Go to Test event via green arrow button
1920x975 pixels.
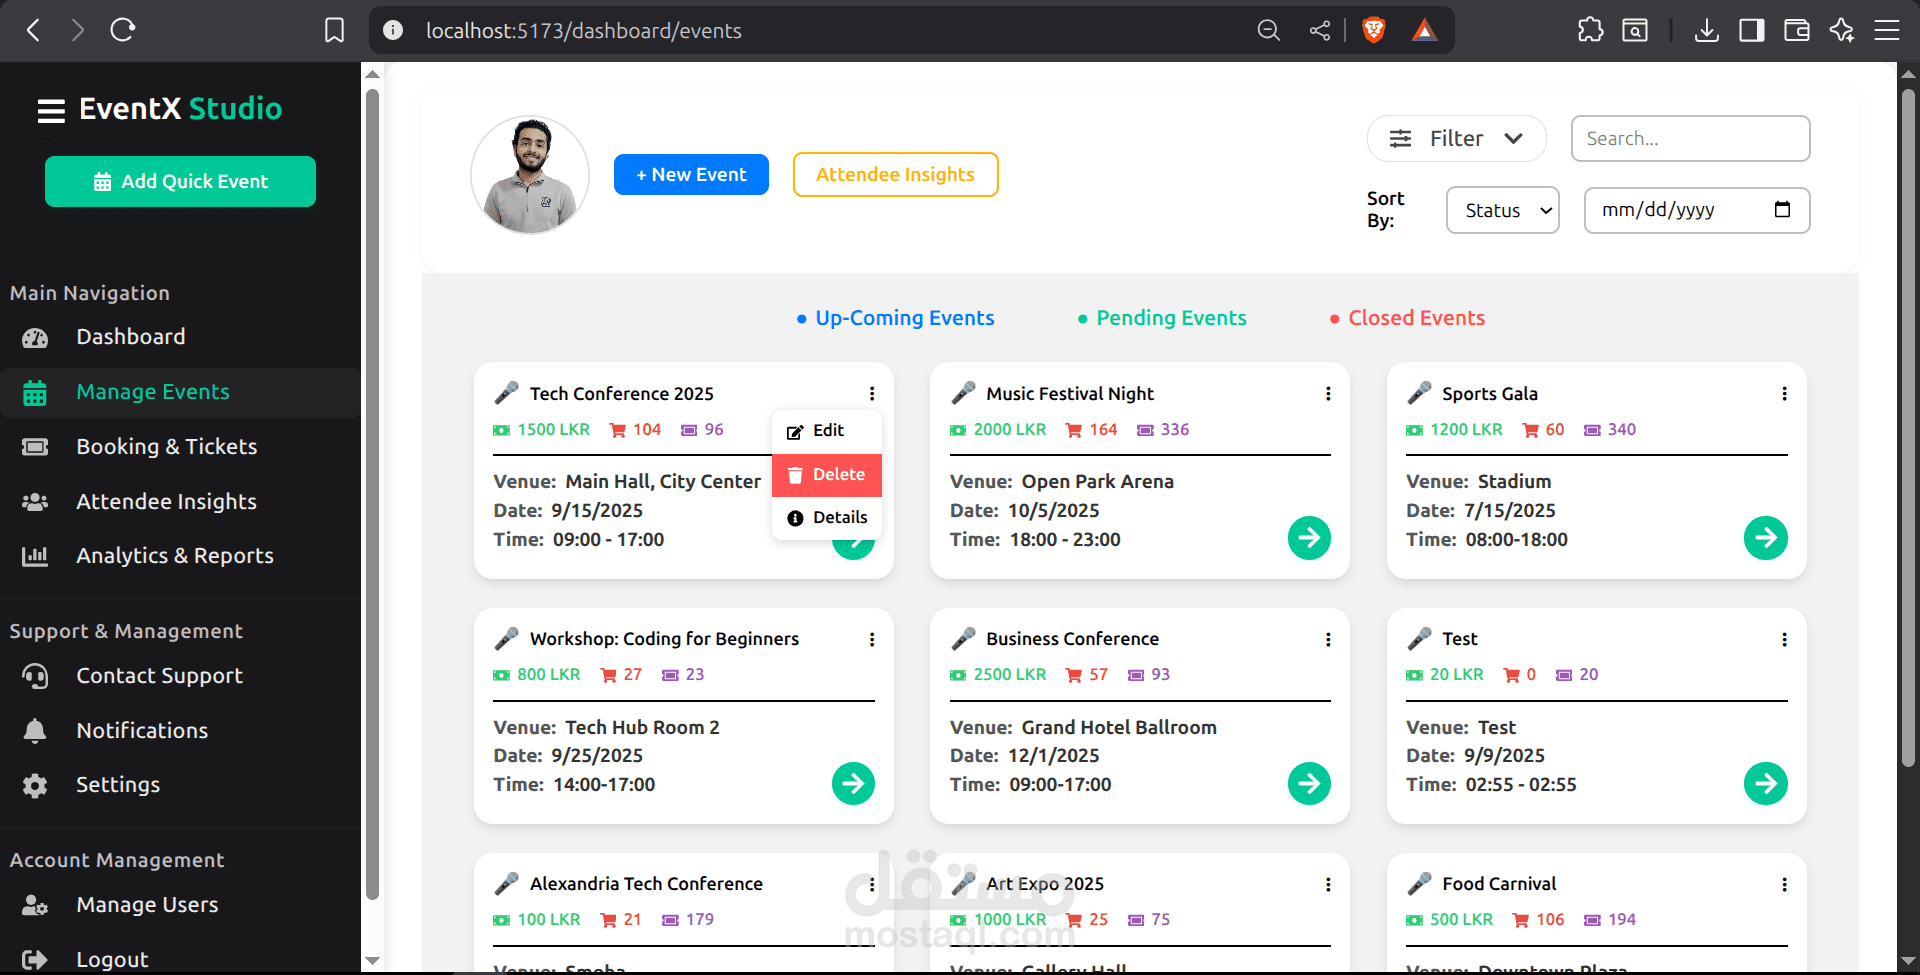(x=1766, y=783)
